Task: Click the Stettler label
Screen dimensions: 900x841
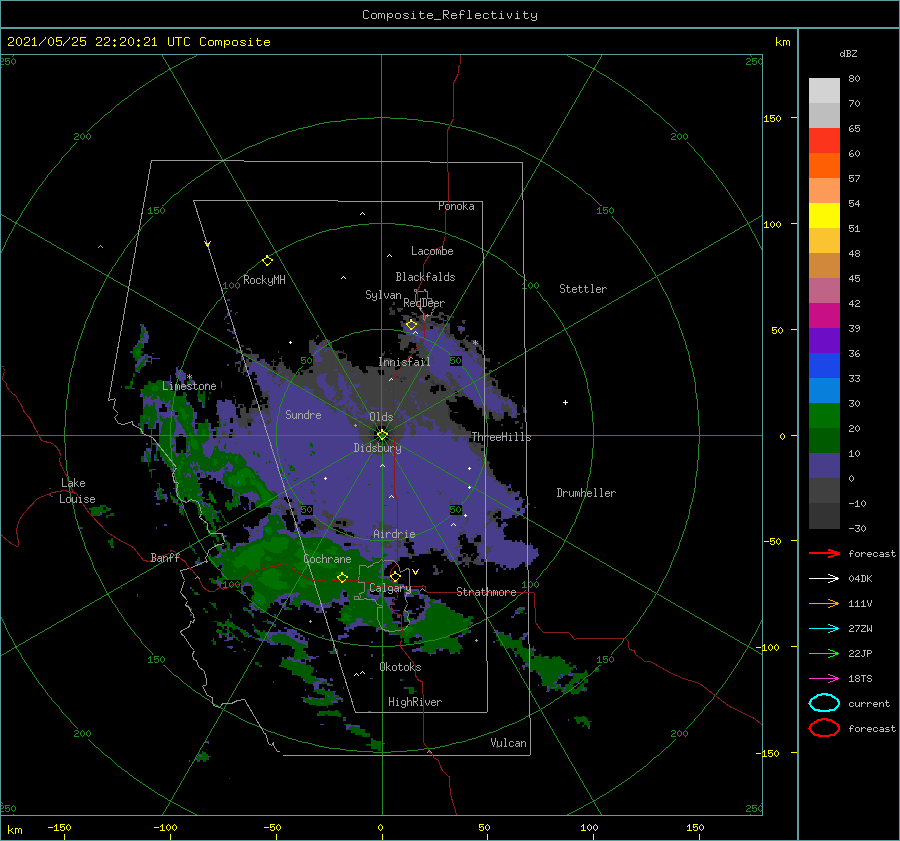Action: click(x=583, y=289)
